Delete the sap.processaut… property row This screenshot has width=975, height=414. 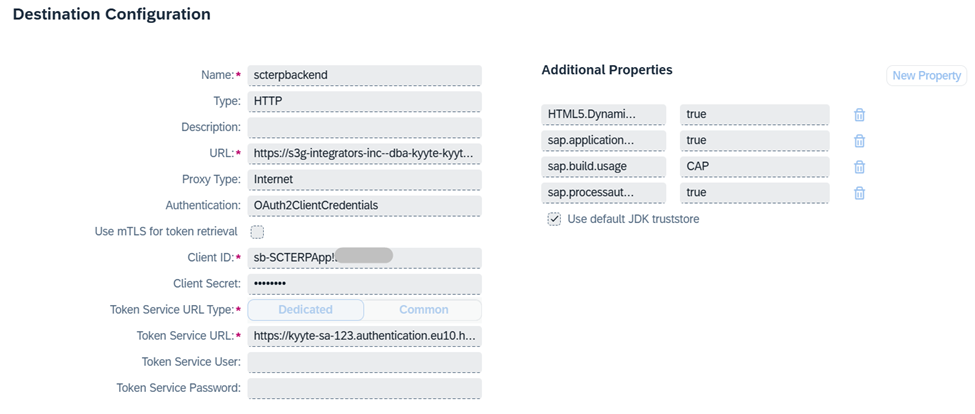(859, 193)
